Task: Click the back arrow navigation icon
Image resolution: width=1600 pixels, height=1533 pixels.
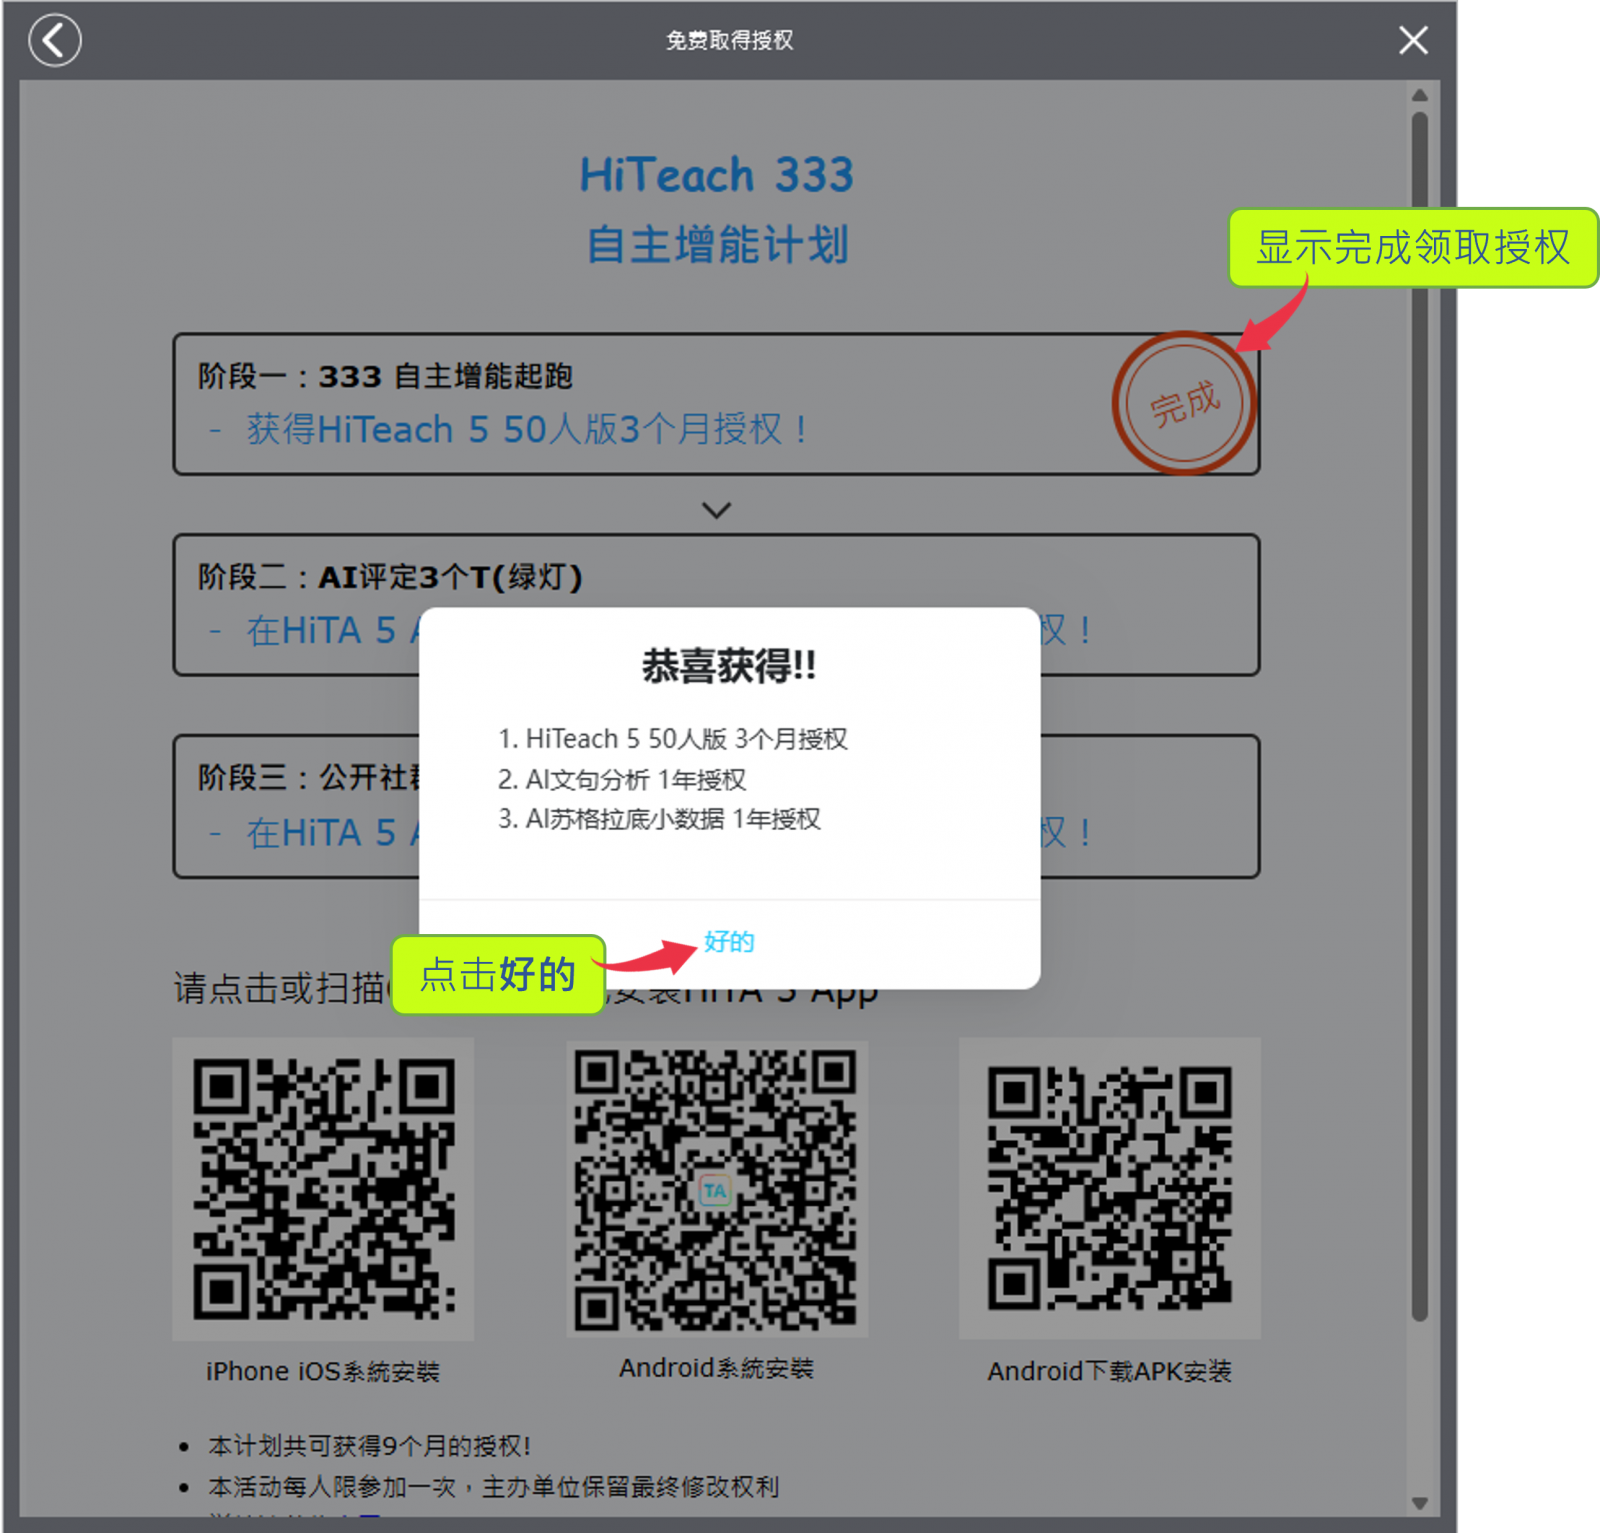Action: (x=55, y=40)
